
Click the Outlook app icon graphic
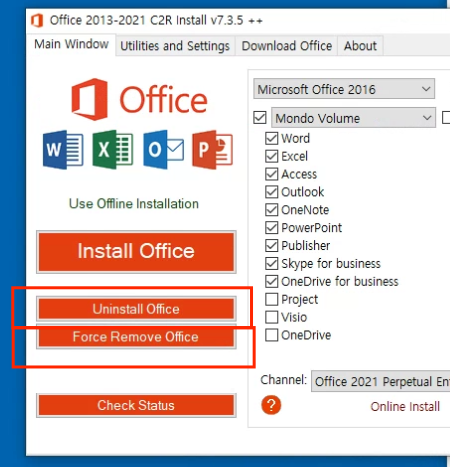163,150
